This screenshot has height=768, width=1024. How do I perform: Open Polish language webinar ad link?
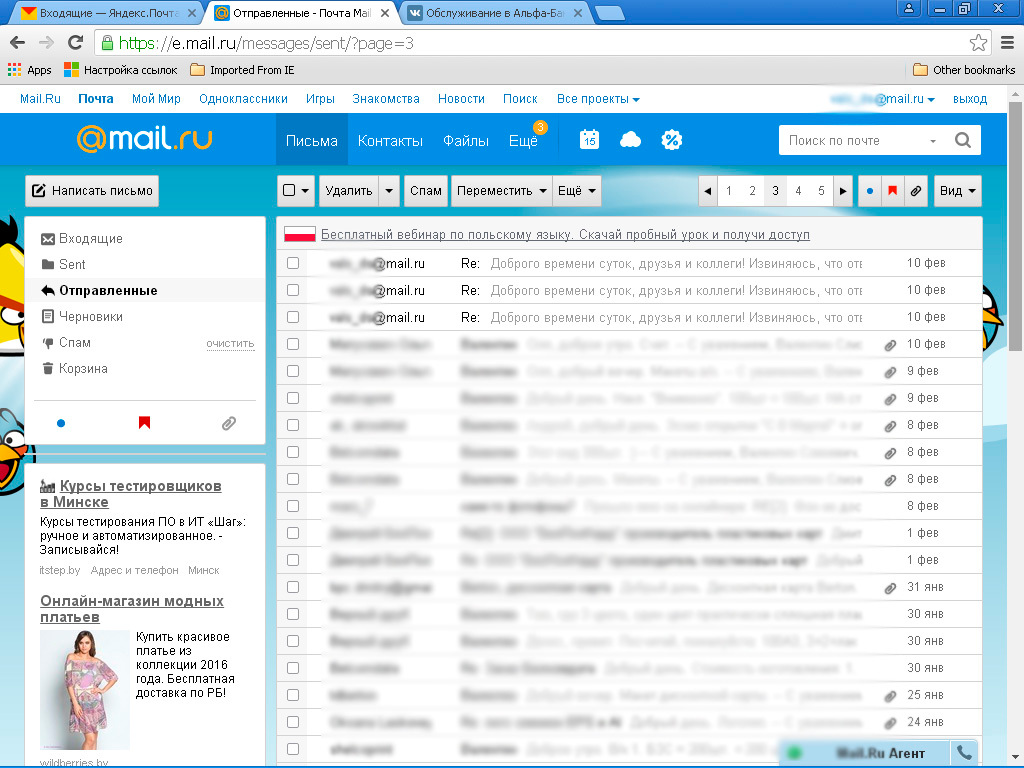pyautogui.click(x=565, y=234)
